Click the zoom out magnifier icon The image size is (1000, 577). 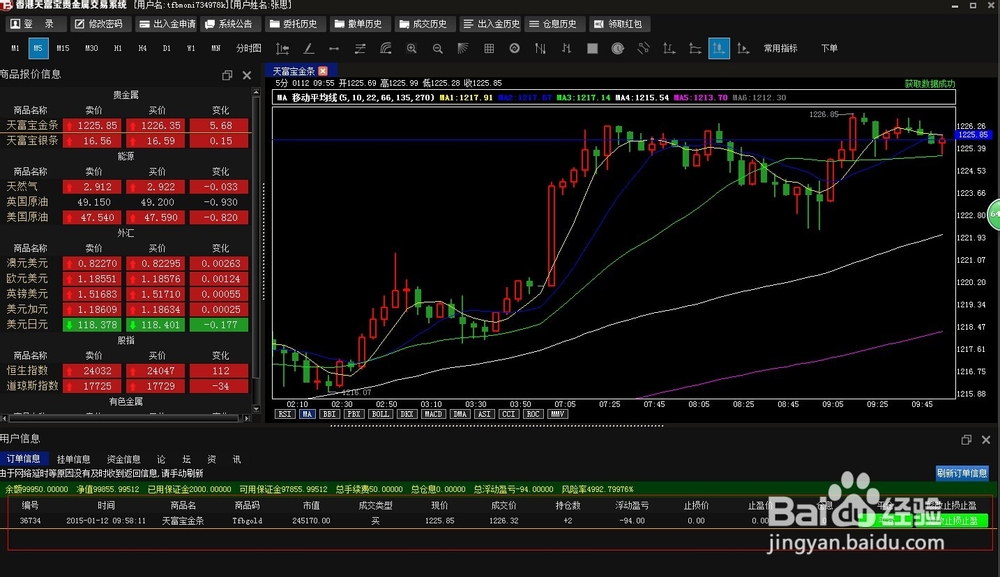click(438, 48)
